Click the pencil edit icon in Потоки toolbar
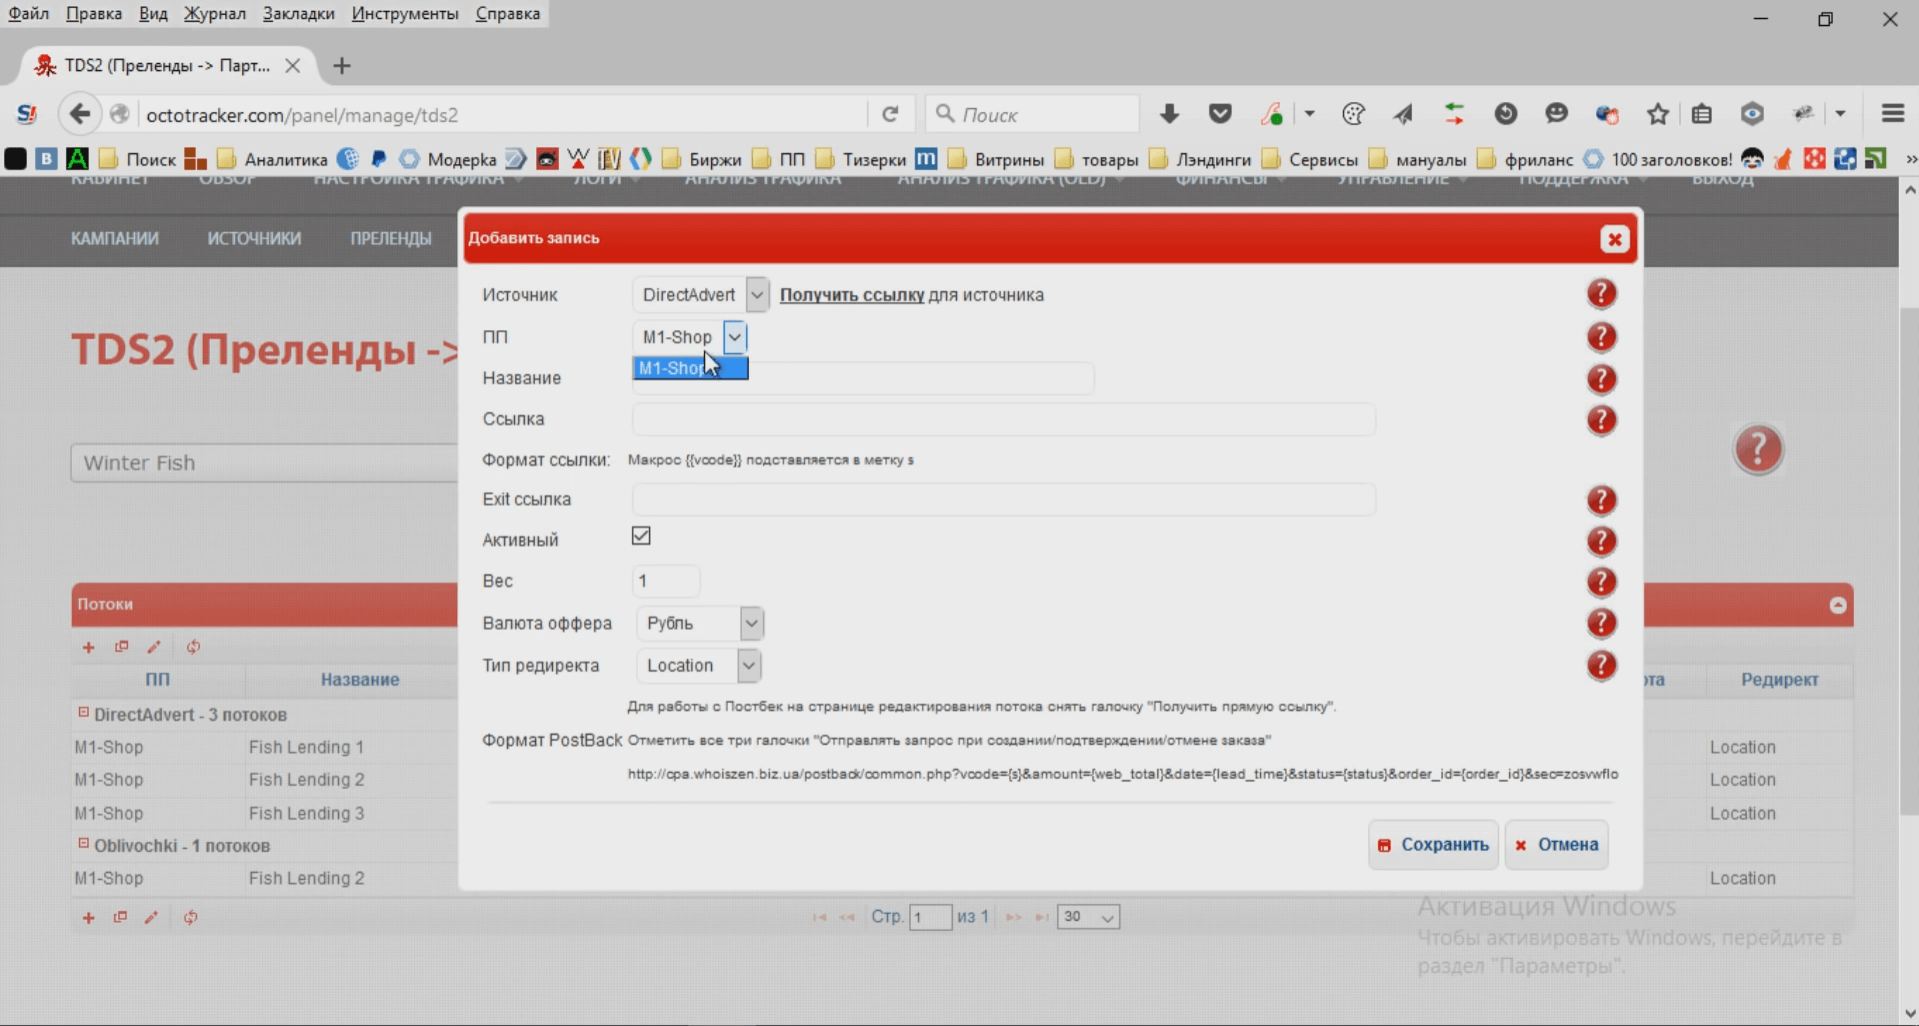Image resolution: width=1919 pixels, height=1026 pixels. click(154, 647)
